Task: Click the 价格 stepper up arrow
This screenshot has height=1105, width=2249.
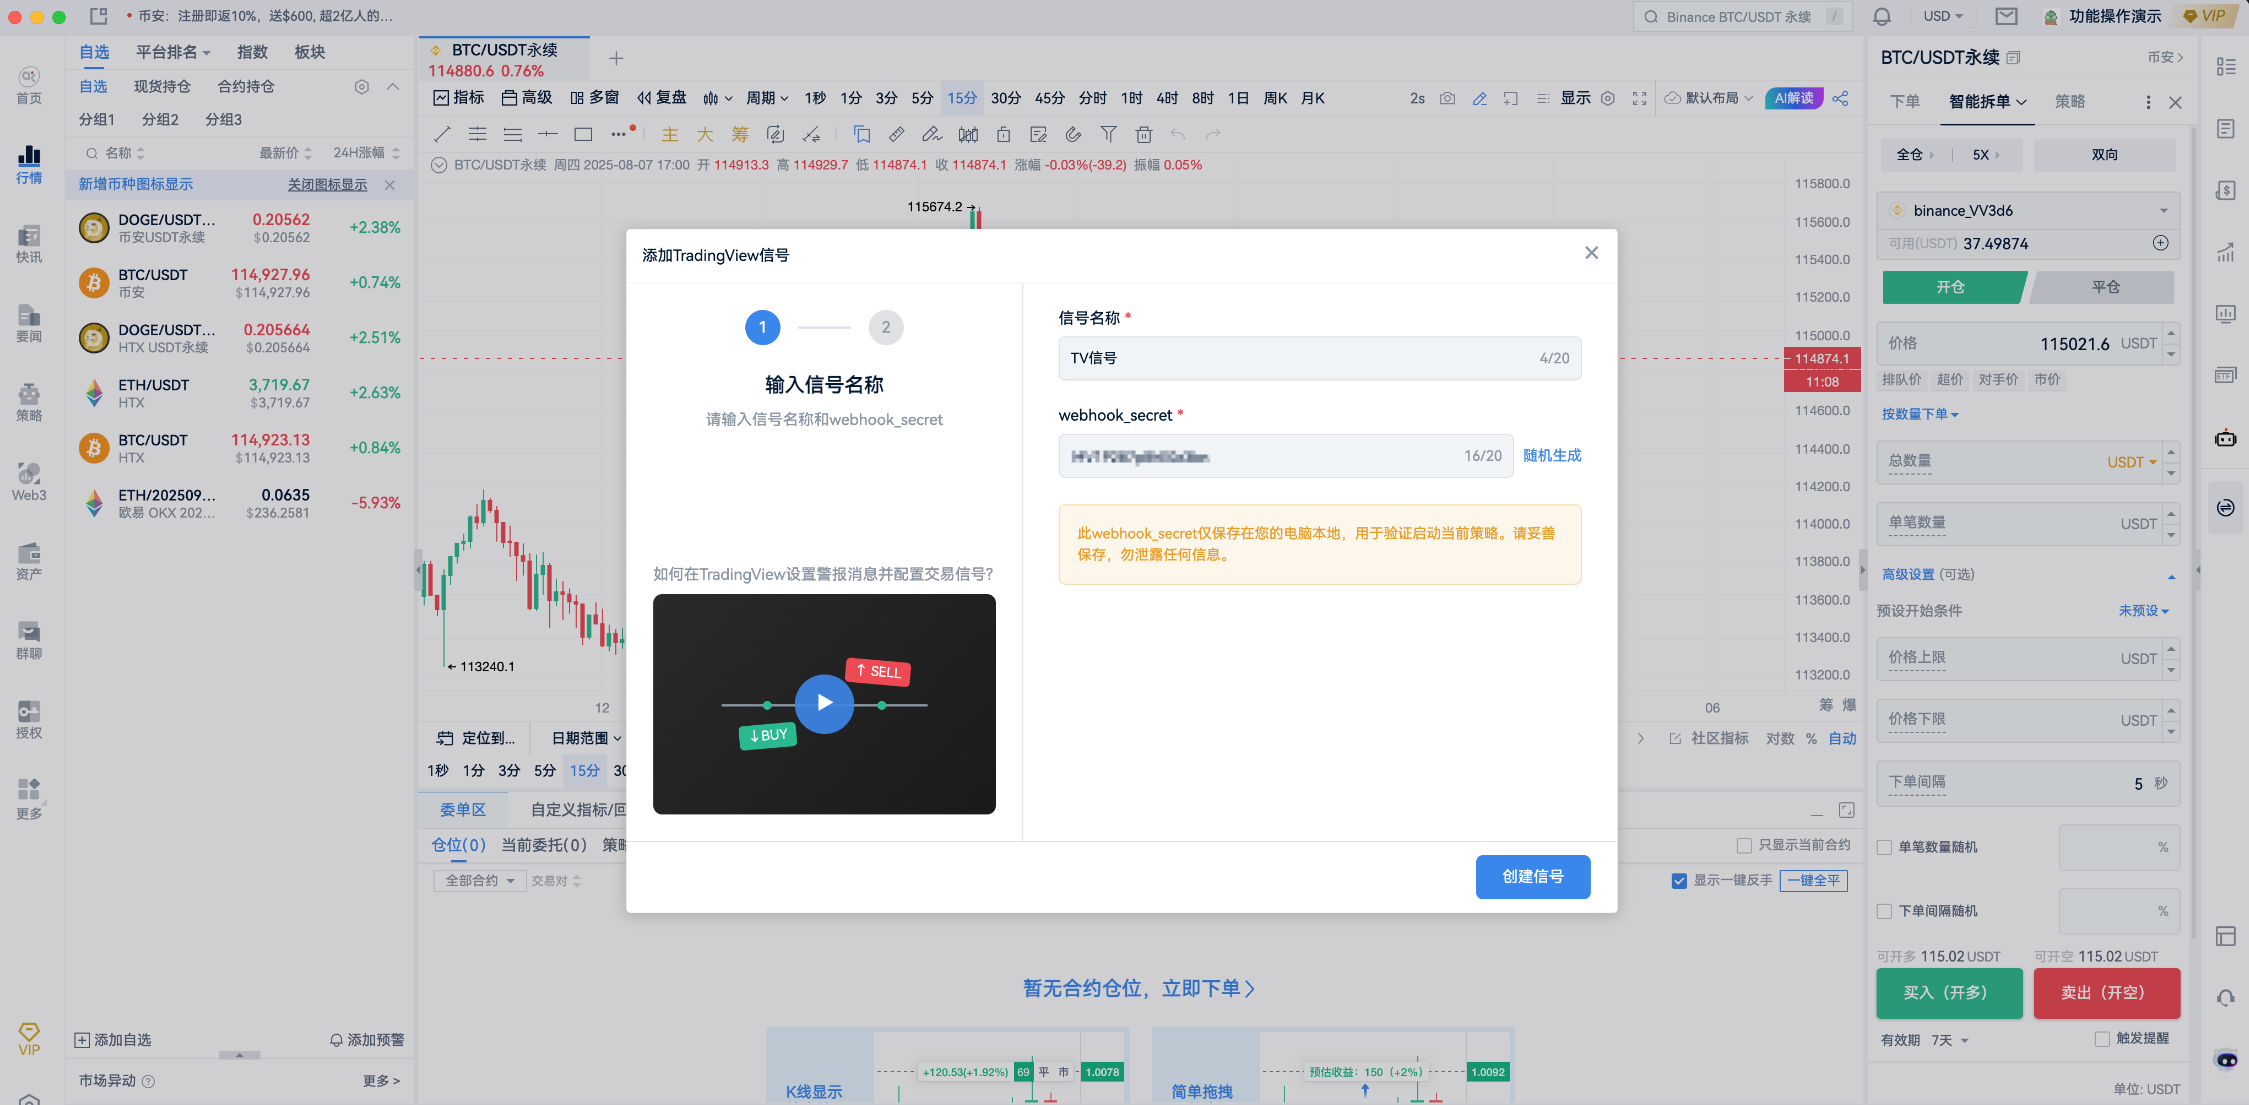Action: click(x=2171, y=333)
